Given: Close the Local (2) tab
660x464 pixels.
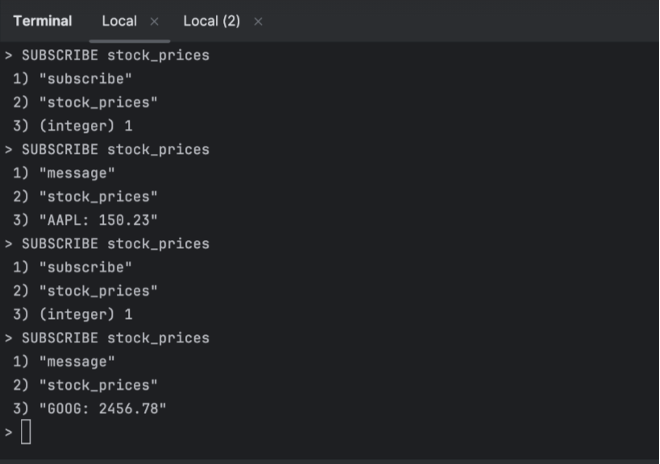Looking at the screenshot, I should coord(258,21).
